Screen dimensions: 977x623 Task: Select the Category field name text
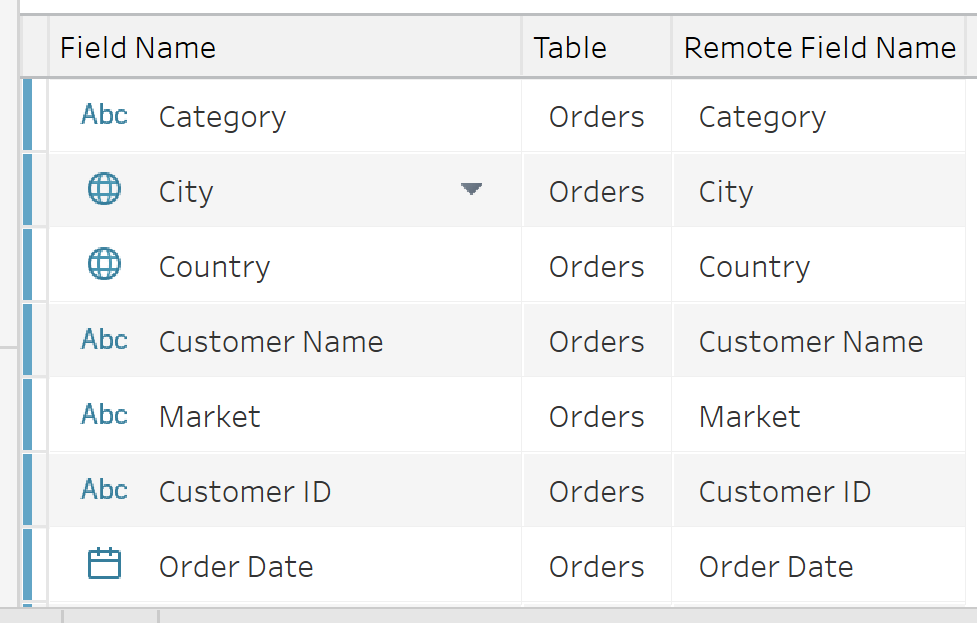[222, 115]
